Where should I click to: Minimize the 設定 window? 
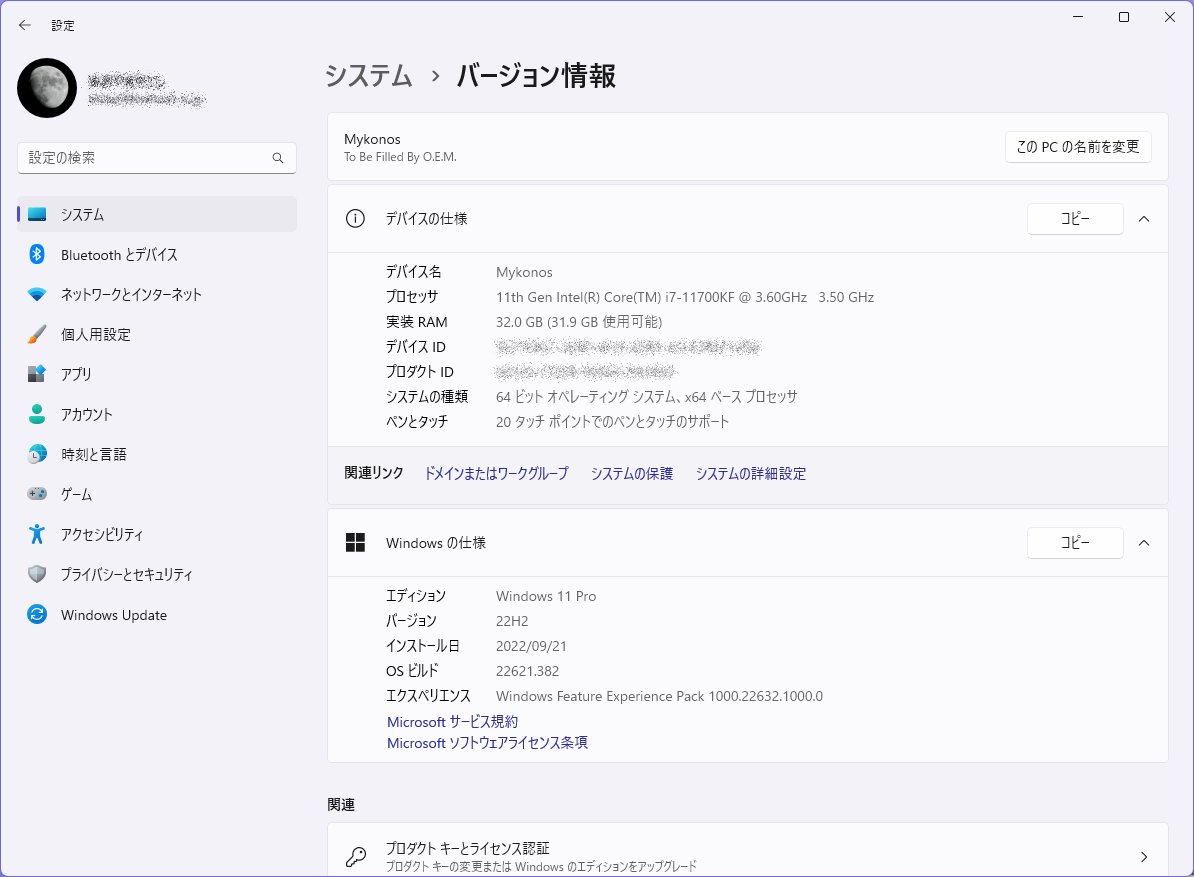pos(1077,18)
